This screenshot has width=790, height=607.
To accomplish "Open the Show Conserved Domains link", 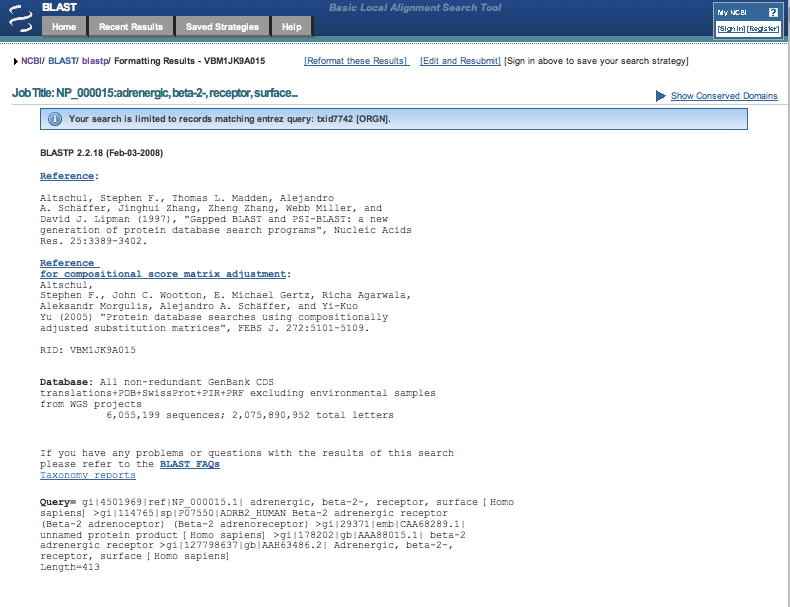I will (724, 96).
